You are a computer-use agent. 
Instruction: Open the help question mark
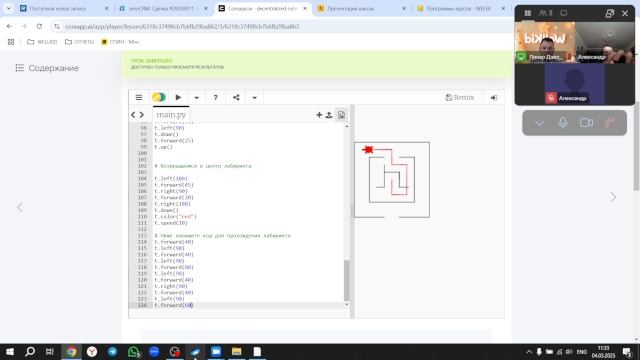(216, 98)
